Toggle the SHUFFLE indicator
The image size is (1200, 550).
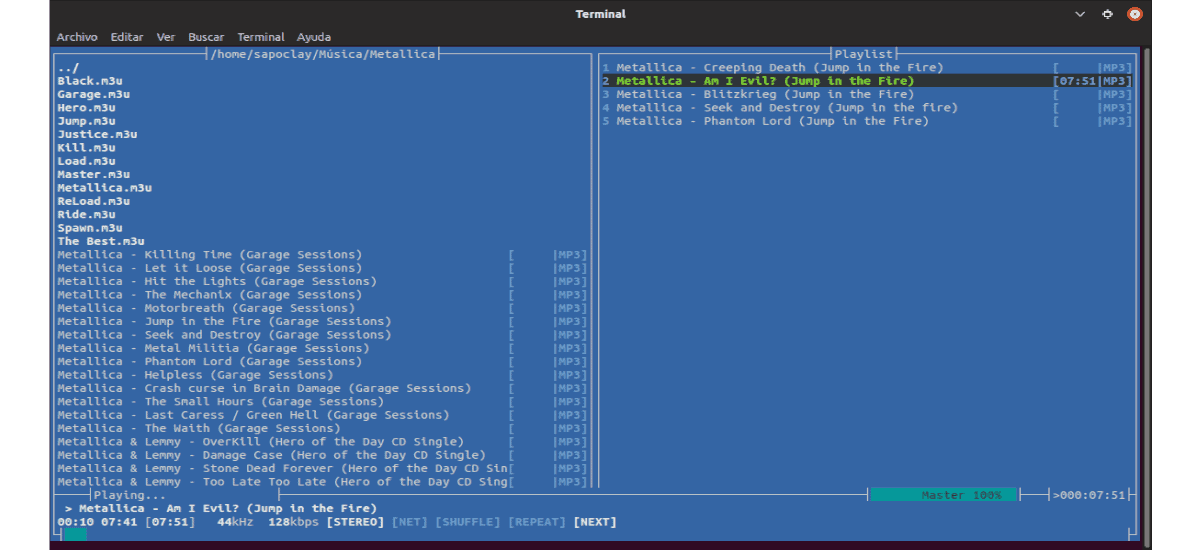[x=467, y=522]
